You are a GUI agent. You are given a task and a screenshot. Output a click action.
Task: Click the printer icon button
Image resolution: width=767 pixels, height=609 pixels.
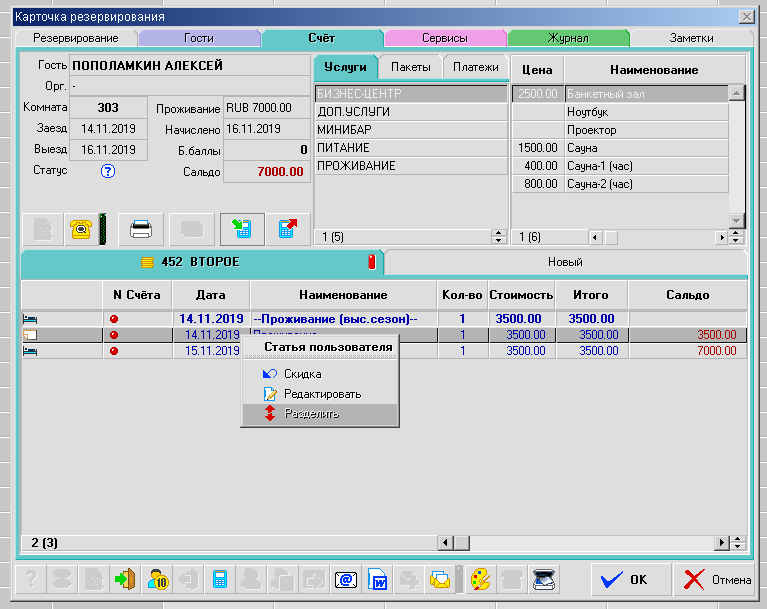pos(141,229)
